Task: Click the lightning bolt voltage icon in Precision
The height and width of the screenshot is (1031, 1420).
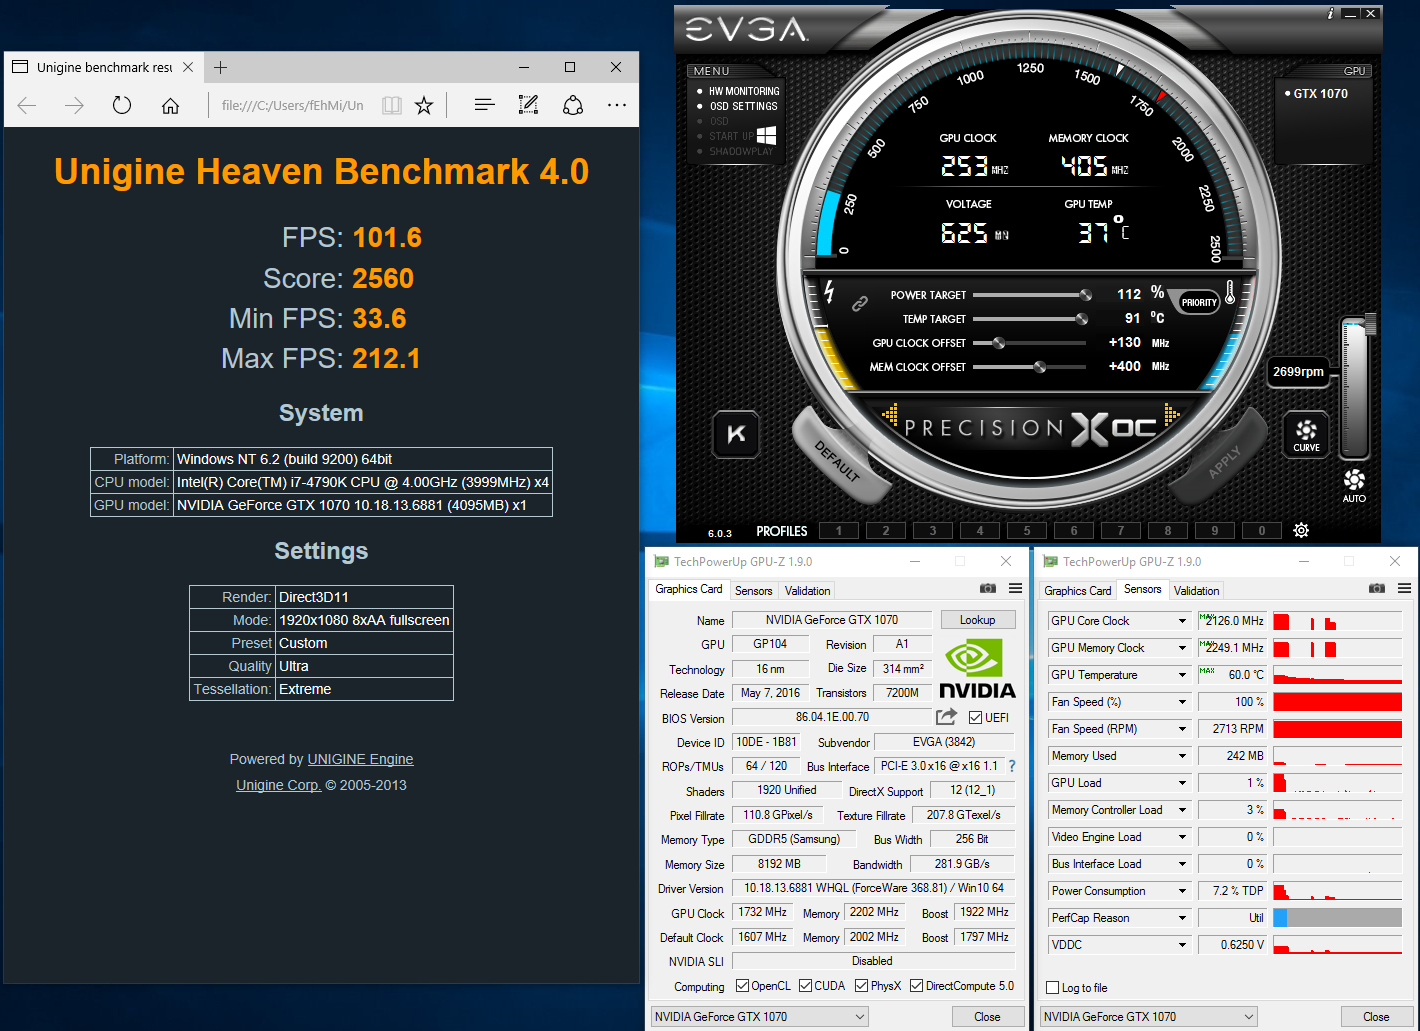Action: tap(829, 290)
